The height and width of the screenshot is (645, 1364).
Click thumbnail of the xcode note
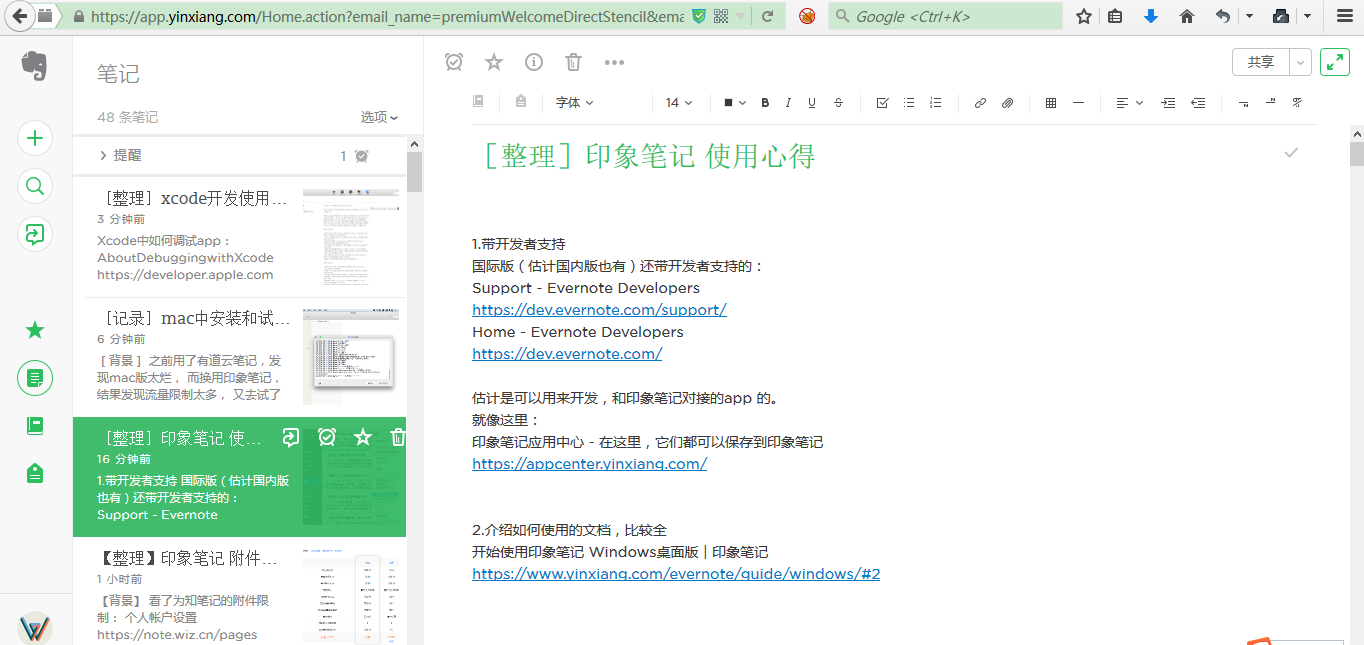(x=351, y=237)
